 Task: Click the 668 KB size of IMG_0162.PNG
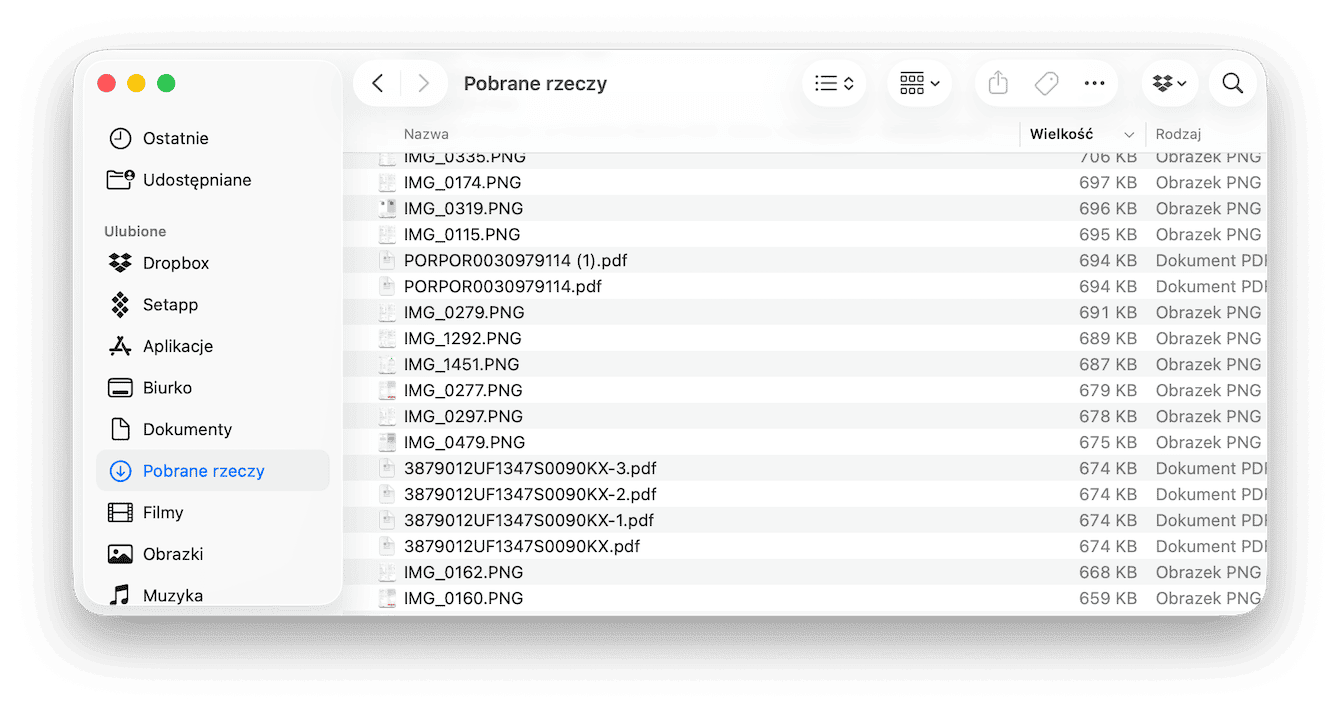pyautogui.click(x=1108, y=573)
